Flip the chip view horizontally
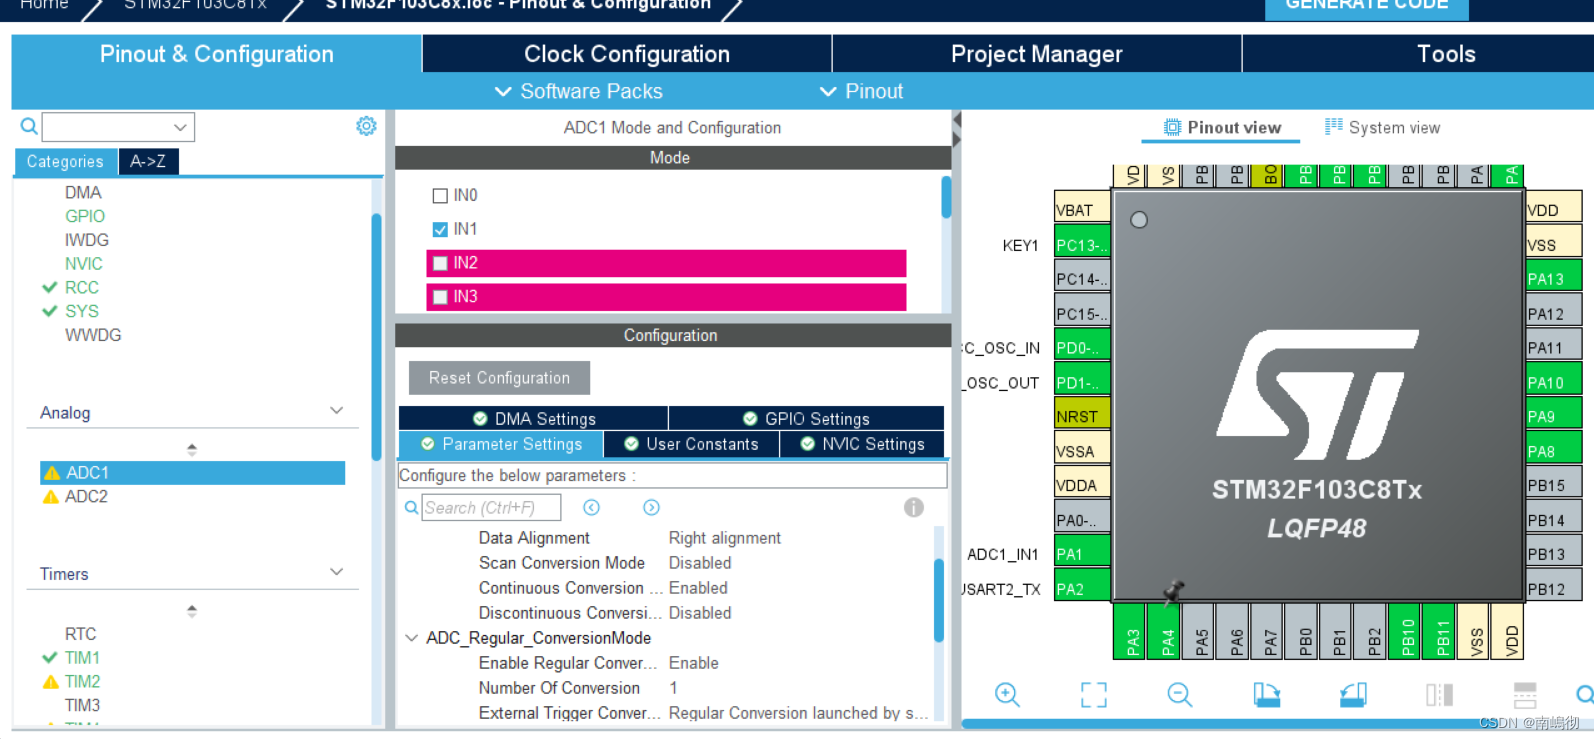Image resolution: width=1594 pixels, height=739 pixels. point(1439,695)
